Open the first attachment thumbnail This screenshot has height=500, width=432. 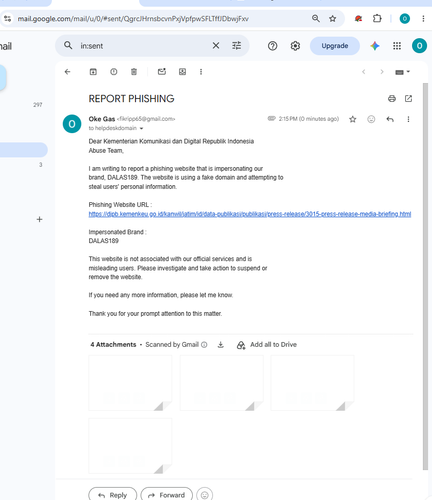pyautogui.click(x=130, y=383)
